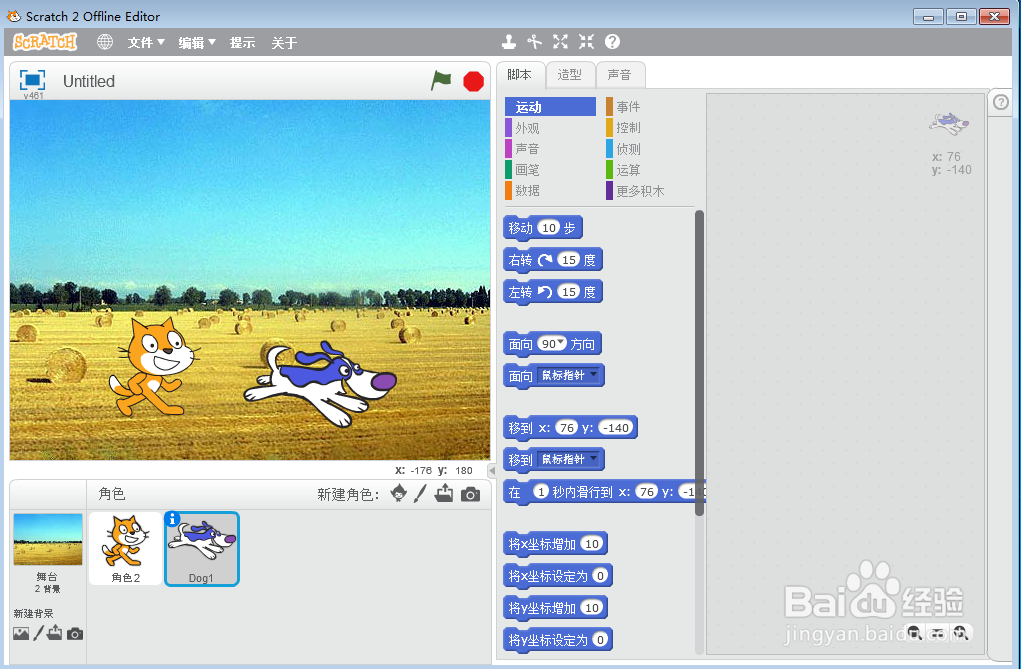The width and height of the screenshot is (1021, 669).
Task: Open direction dropdown in 面向 90 方向 block
Action: (x=561, y=343)
